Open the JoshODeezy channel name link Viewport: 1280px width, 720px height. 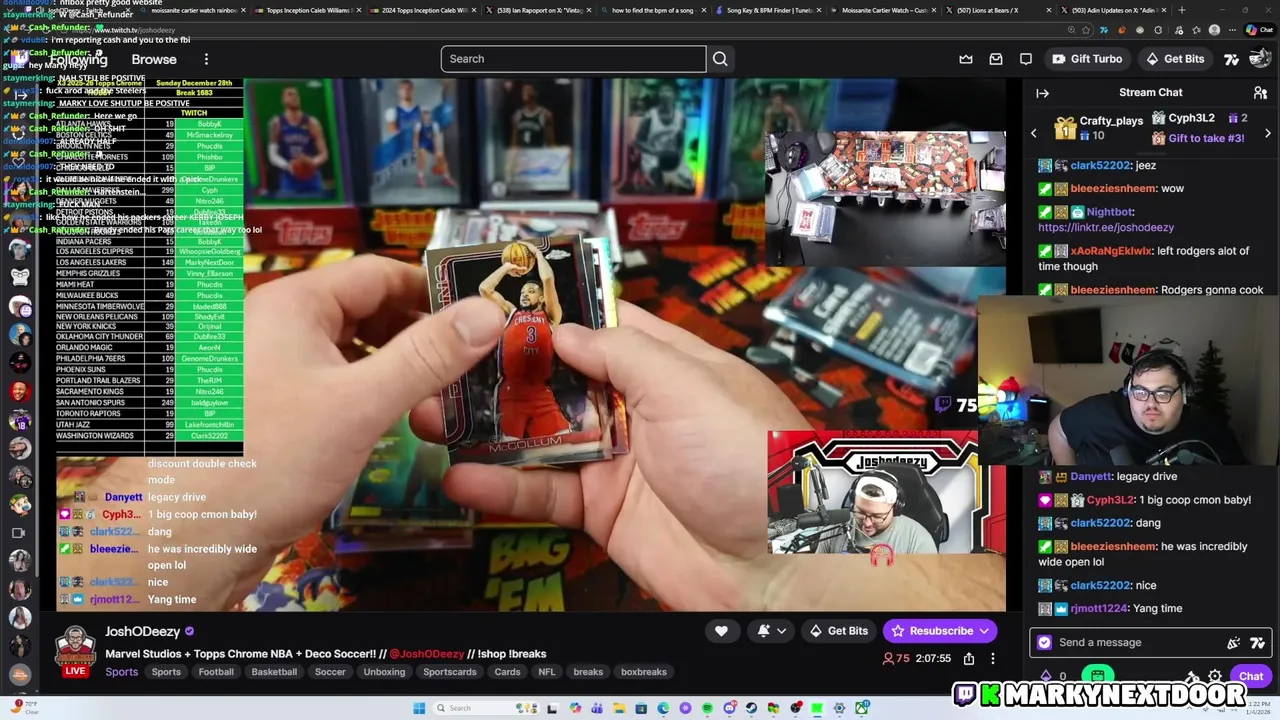142,631
